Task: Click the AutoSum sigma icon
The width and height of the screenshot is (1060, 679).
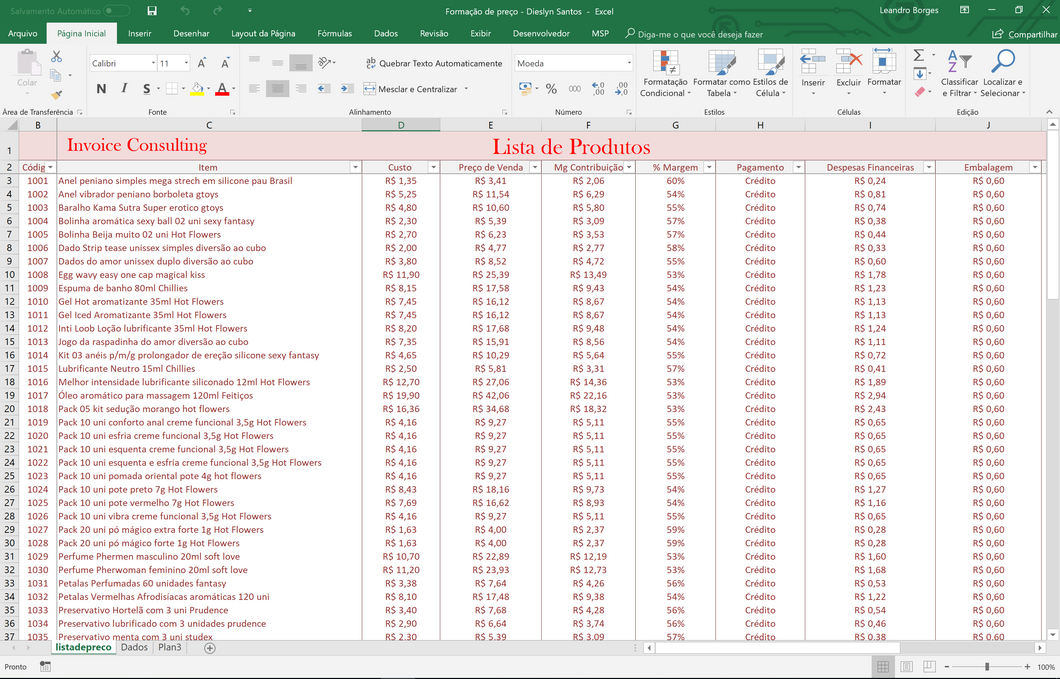Action: 919,56
